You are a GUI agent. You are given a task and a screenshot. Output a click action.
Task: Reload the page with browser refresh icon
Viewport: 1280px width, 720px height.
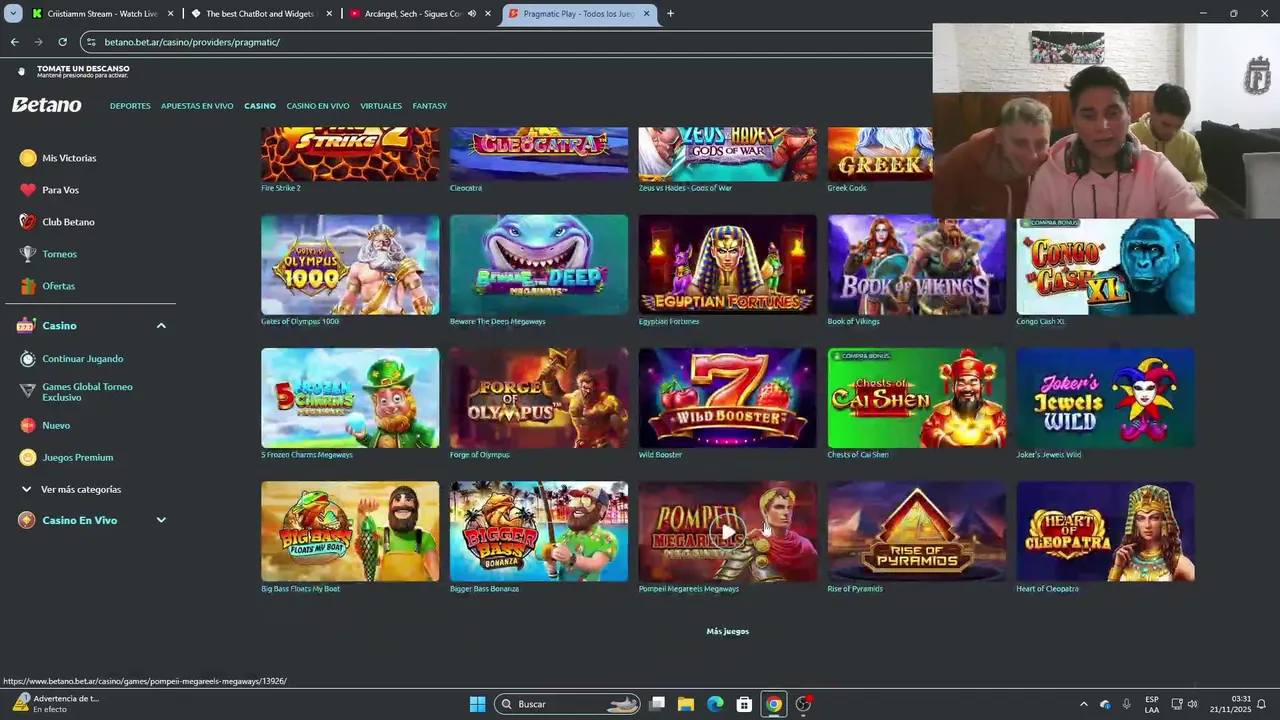coord(62,42)
